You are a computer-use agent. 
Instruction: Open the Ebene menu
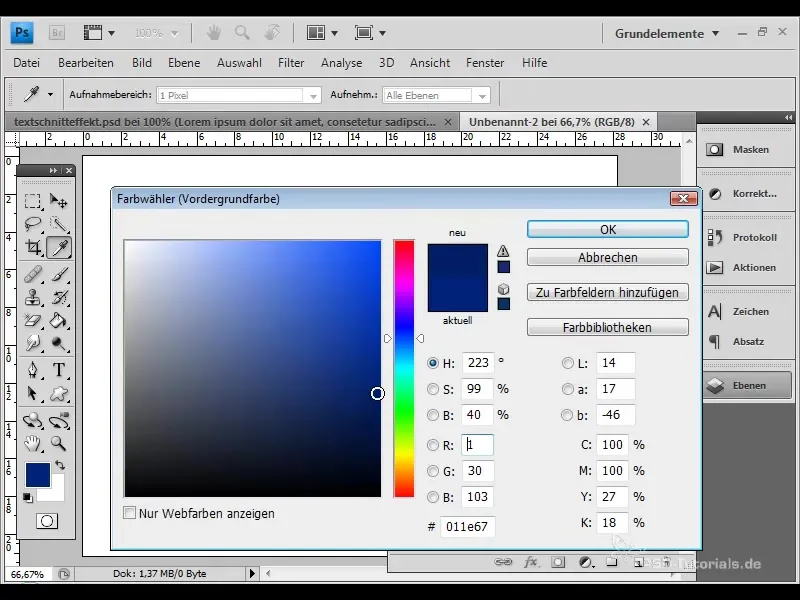(184, 63)
